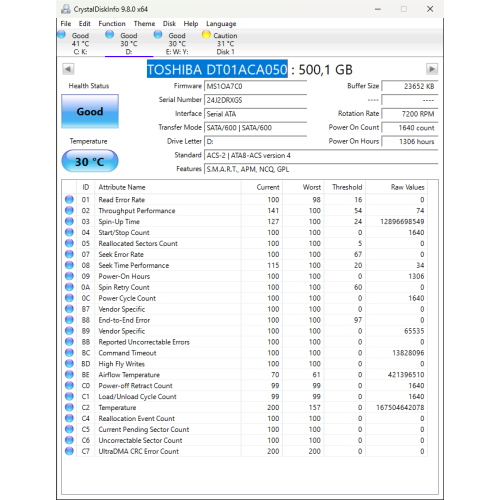Click the yellow Caution status orb
500x500 pixels.
click(206, 34)
